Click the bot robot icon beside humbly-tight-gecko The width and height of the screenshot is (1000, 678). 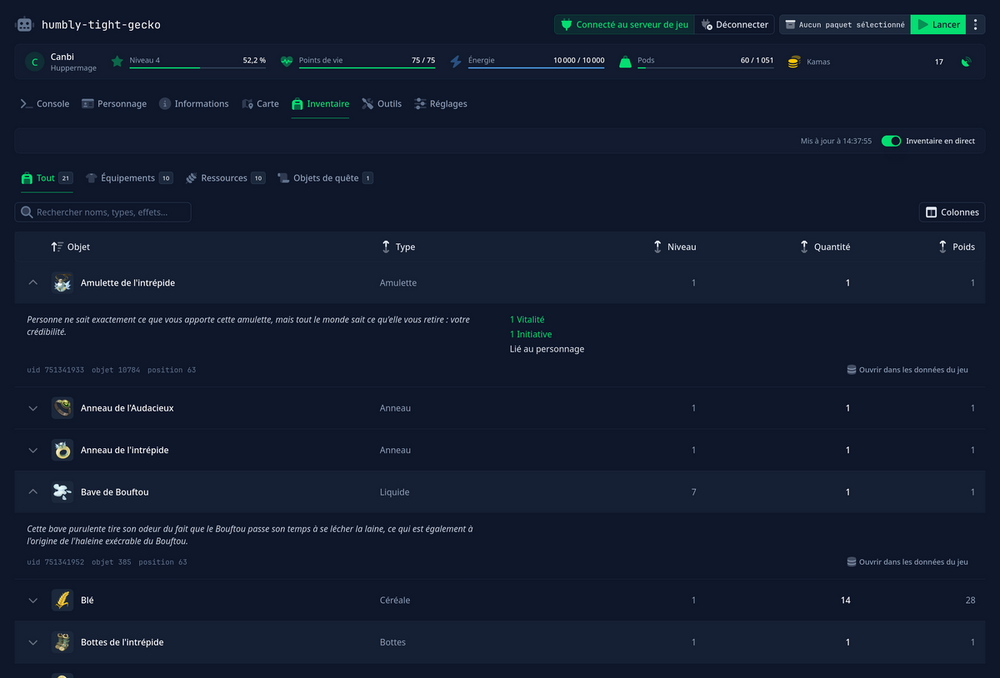pyautogui.click(x=24, y=25)
